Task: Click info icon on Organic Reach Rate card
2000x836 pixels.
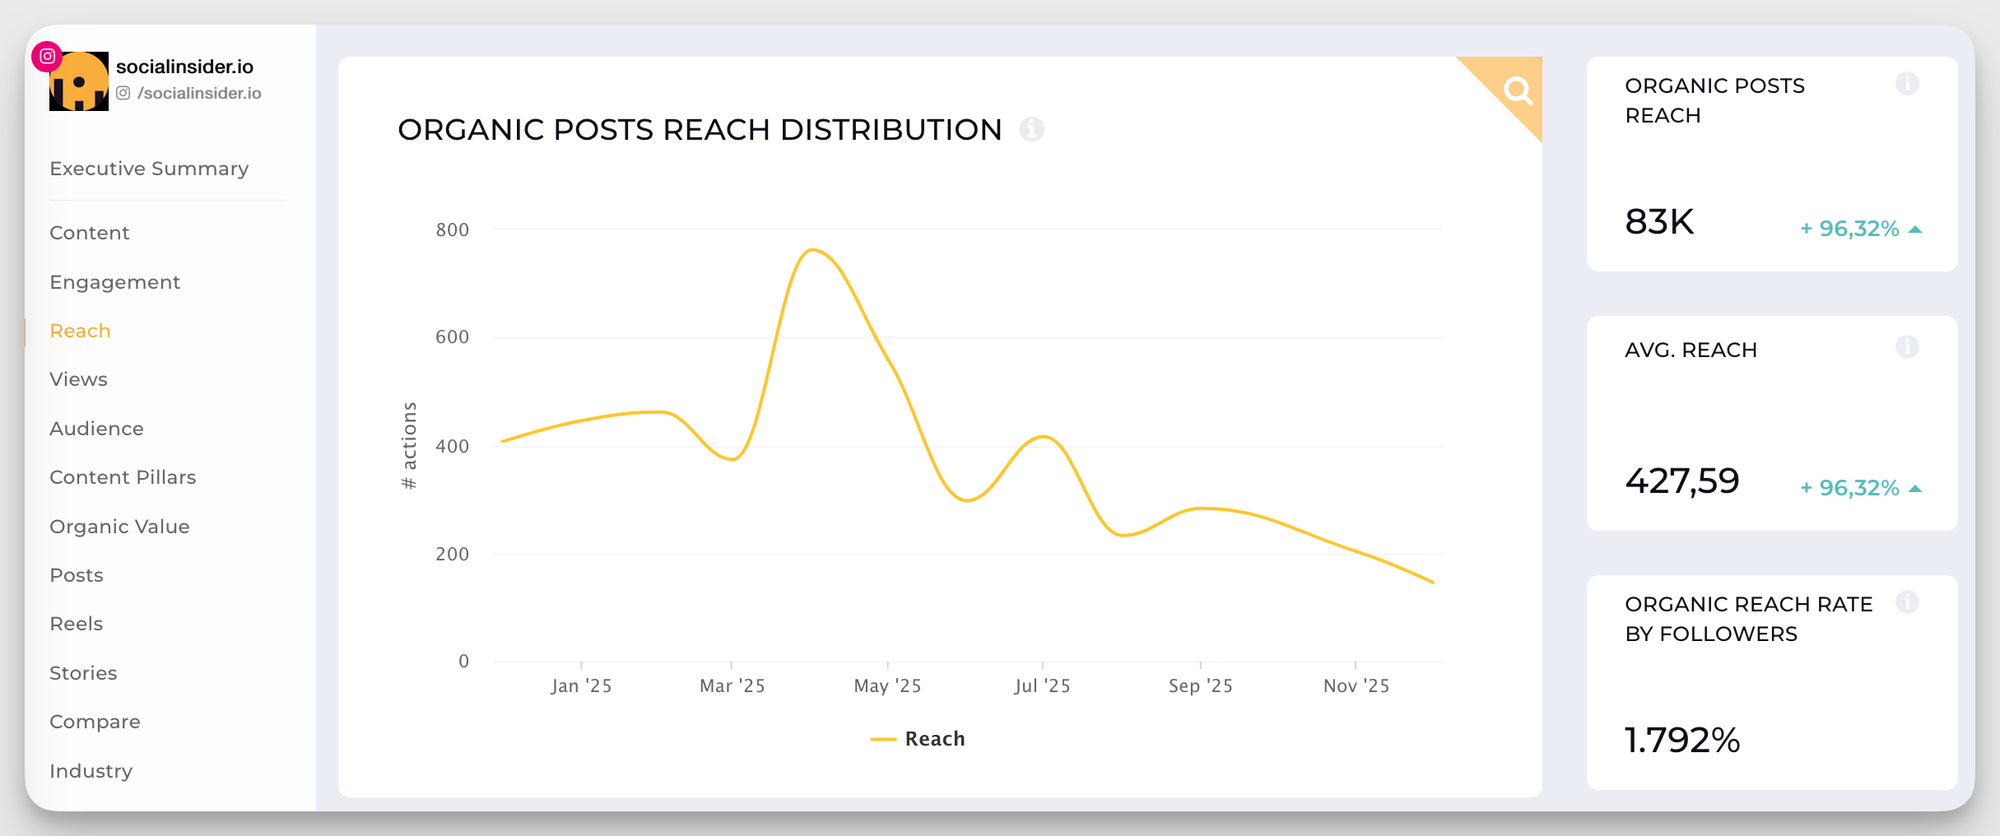Action: (x=1906, y=602)
